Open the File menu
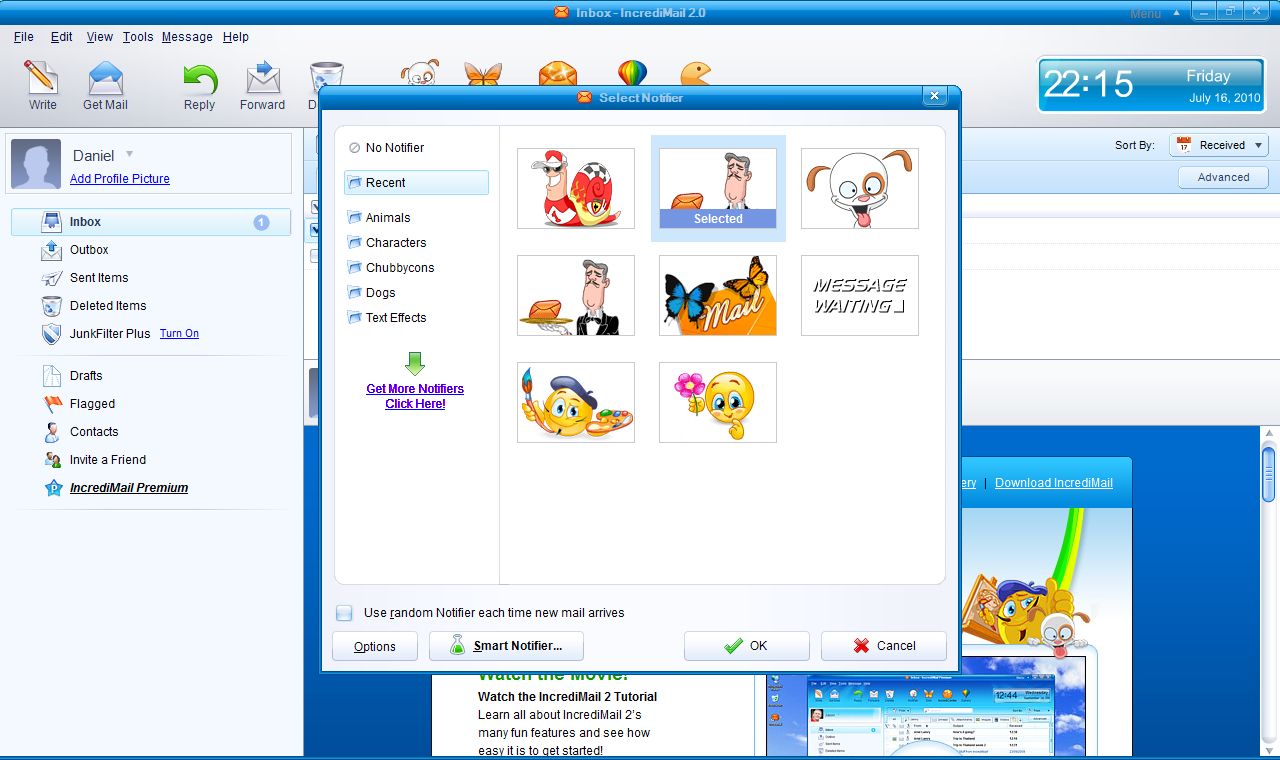This screenshot has height=760, width=1280. pos(24,37)
